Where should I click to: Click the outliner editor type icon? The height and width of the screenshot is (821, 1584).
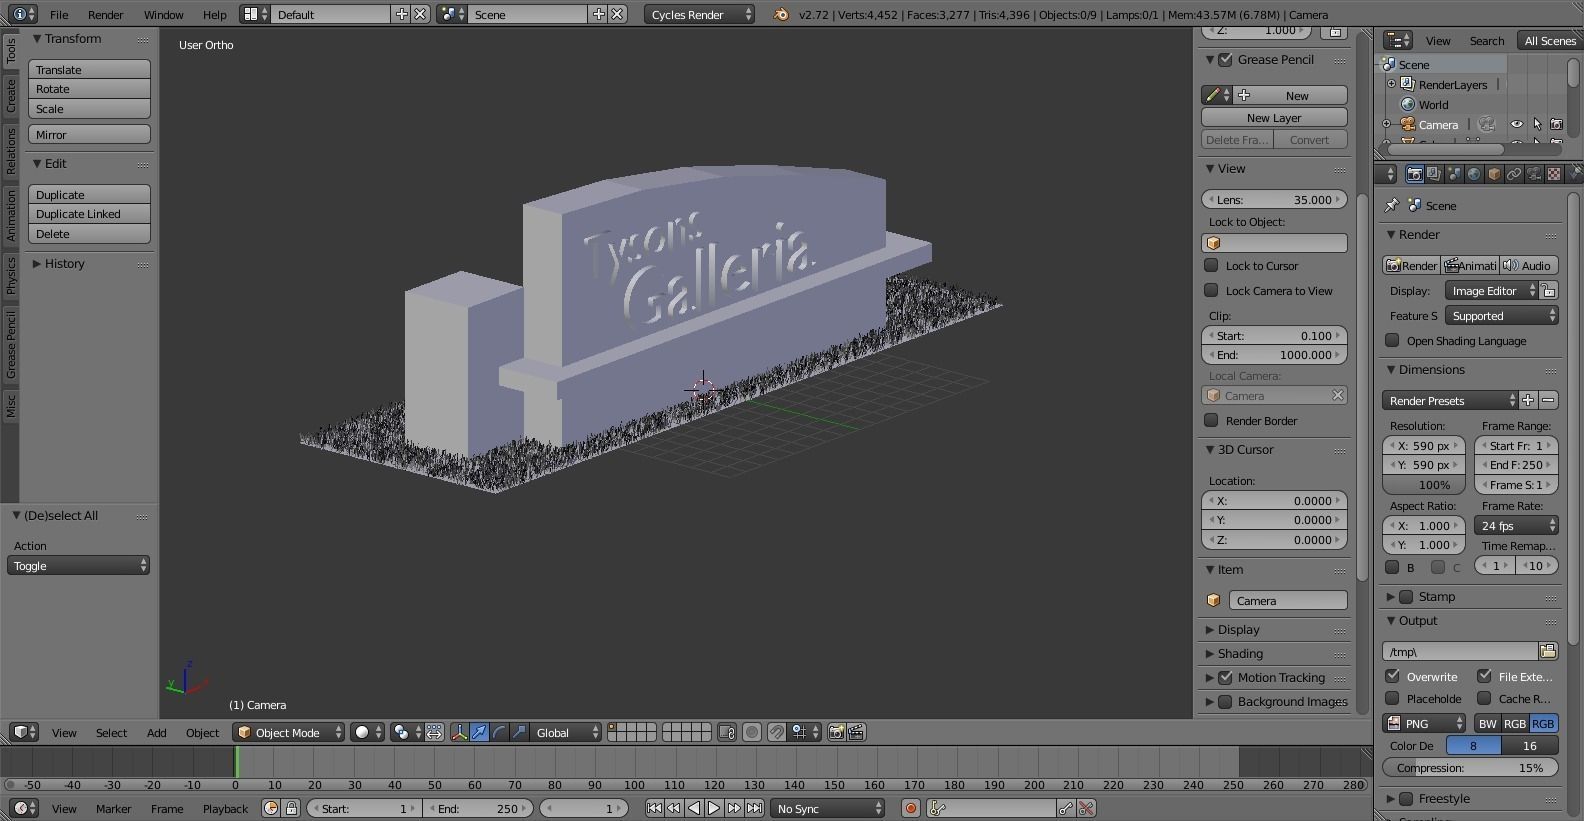1397,40
